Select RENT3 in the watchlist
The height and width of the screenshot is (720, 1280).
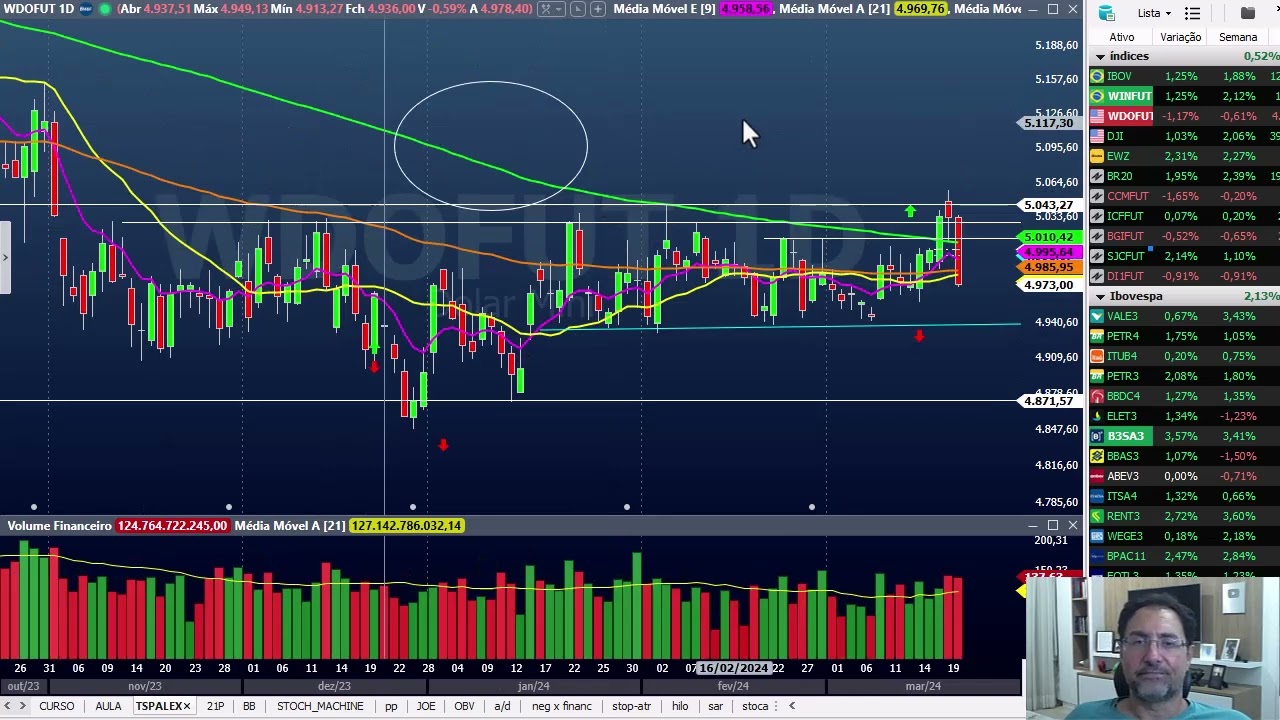(x=1123, y=516)
